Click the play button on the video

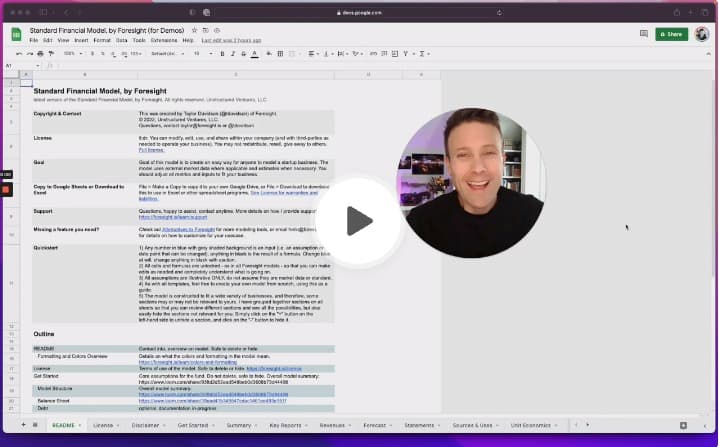tap(359, 221)
